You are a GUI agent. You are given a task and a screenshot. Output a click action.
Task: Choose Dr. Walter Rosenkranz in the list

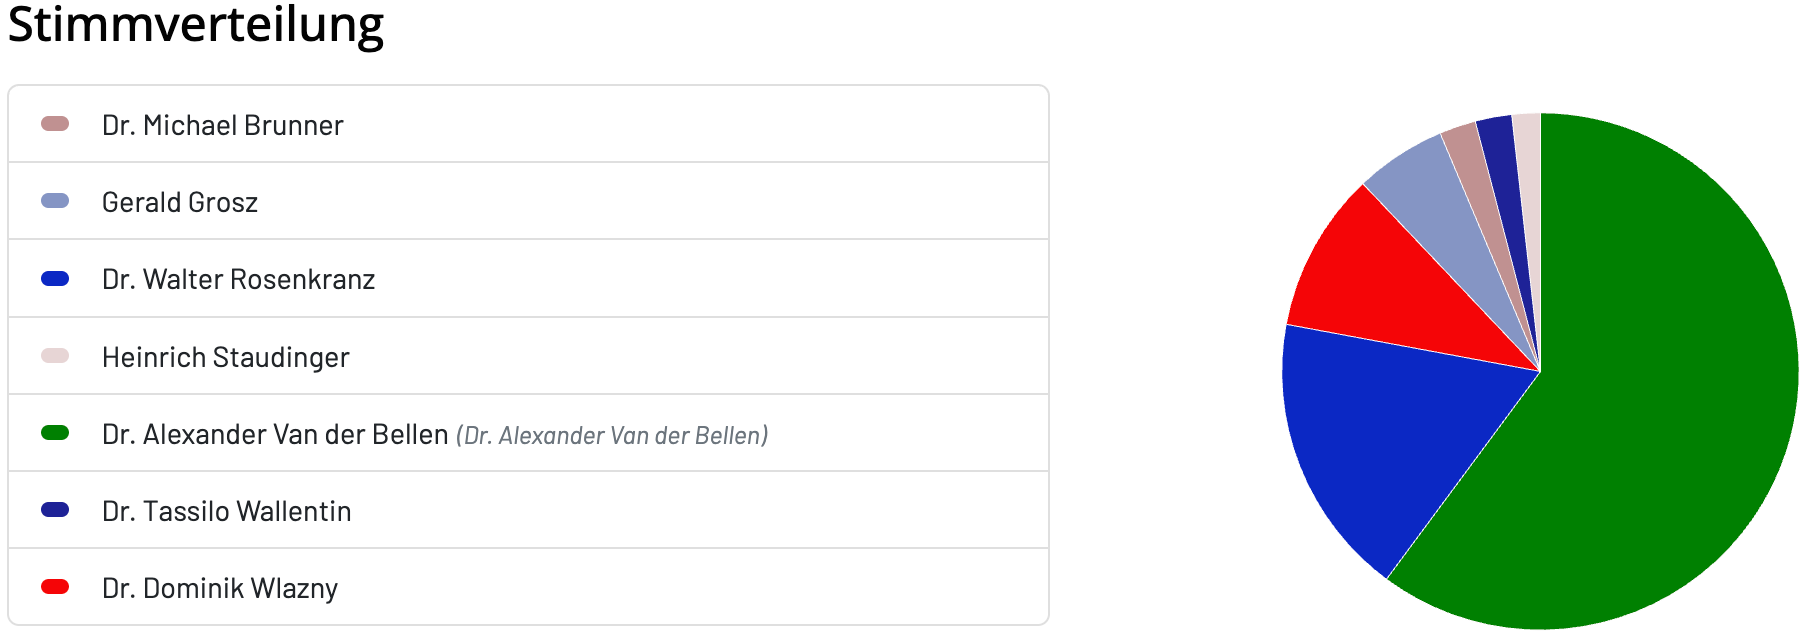click(238, 279)
